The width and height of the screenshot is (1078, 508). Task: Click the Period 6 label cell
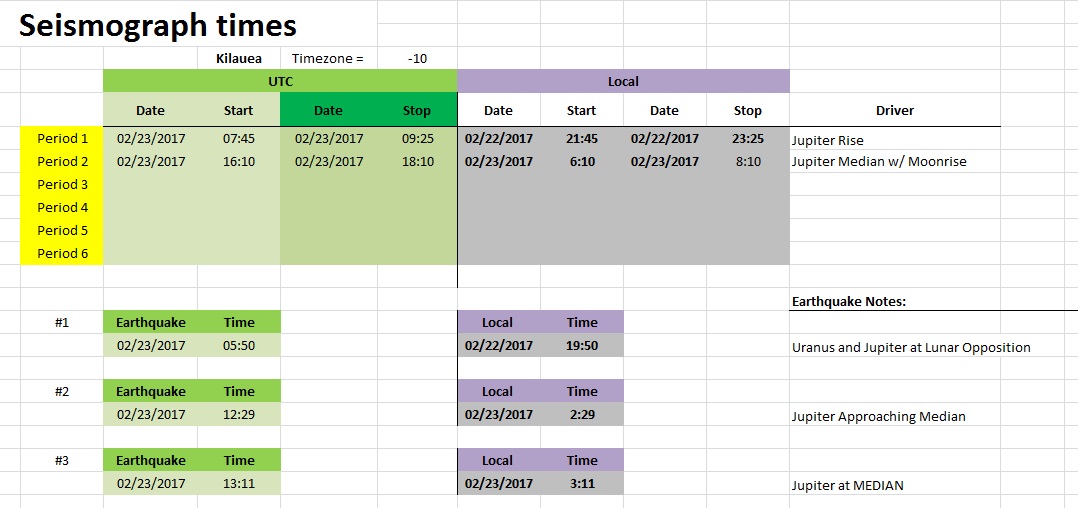point(62,253)
